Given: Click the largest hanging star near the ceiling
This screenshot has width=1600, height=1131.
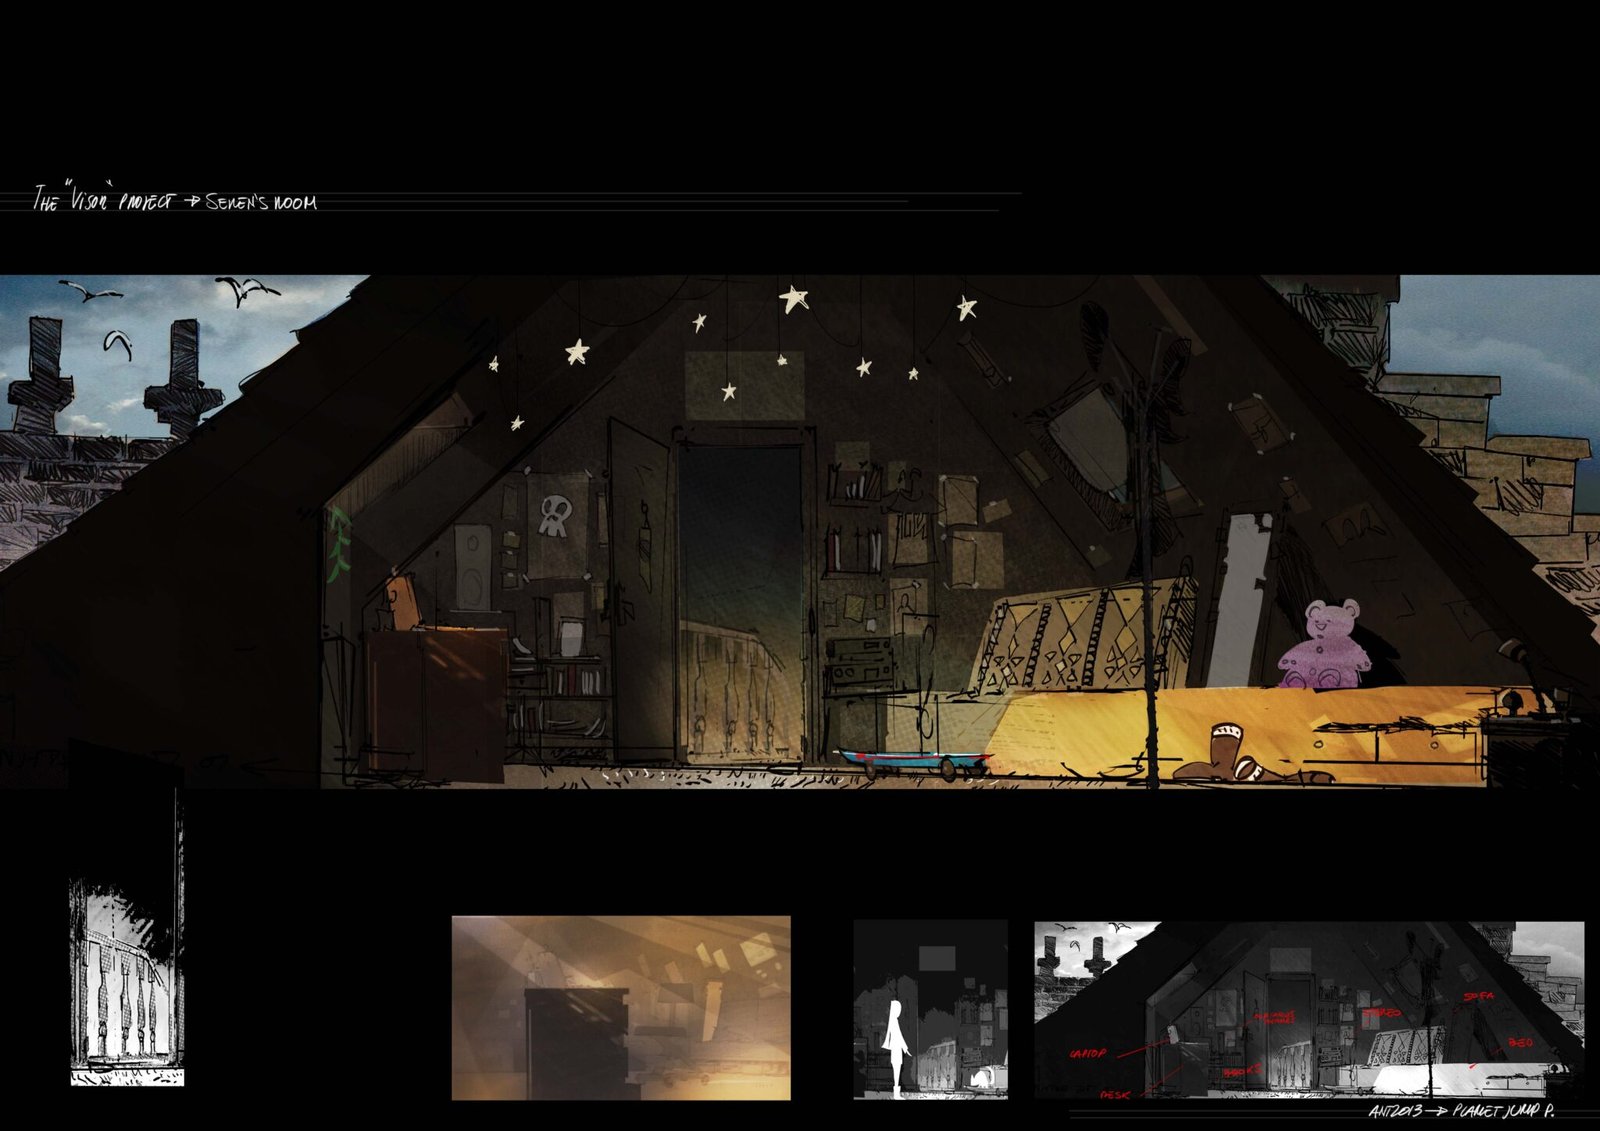Looking at the screenshot, I should [x=794, y=298].
